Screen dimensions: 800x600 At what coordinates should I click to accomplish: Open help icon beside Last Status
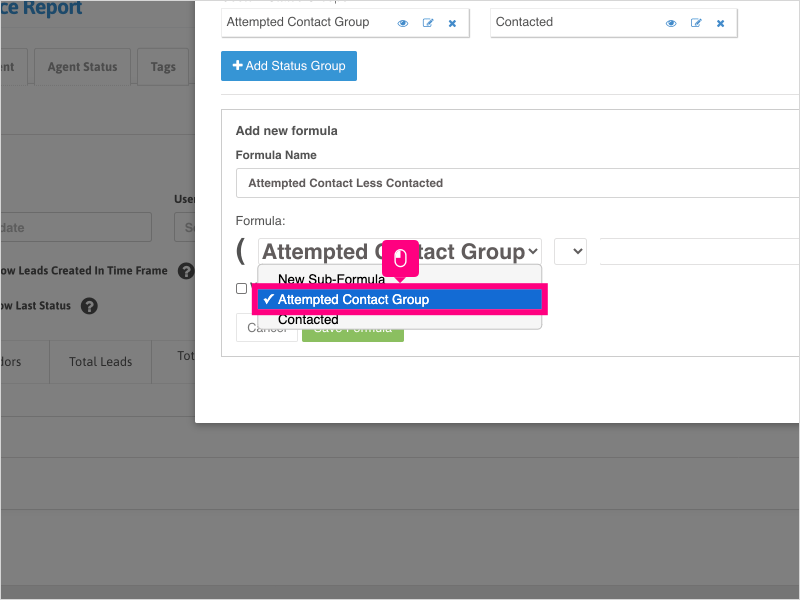tap(89, 306)
